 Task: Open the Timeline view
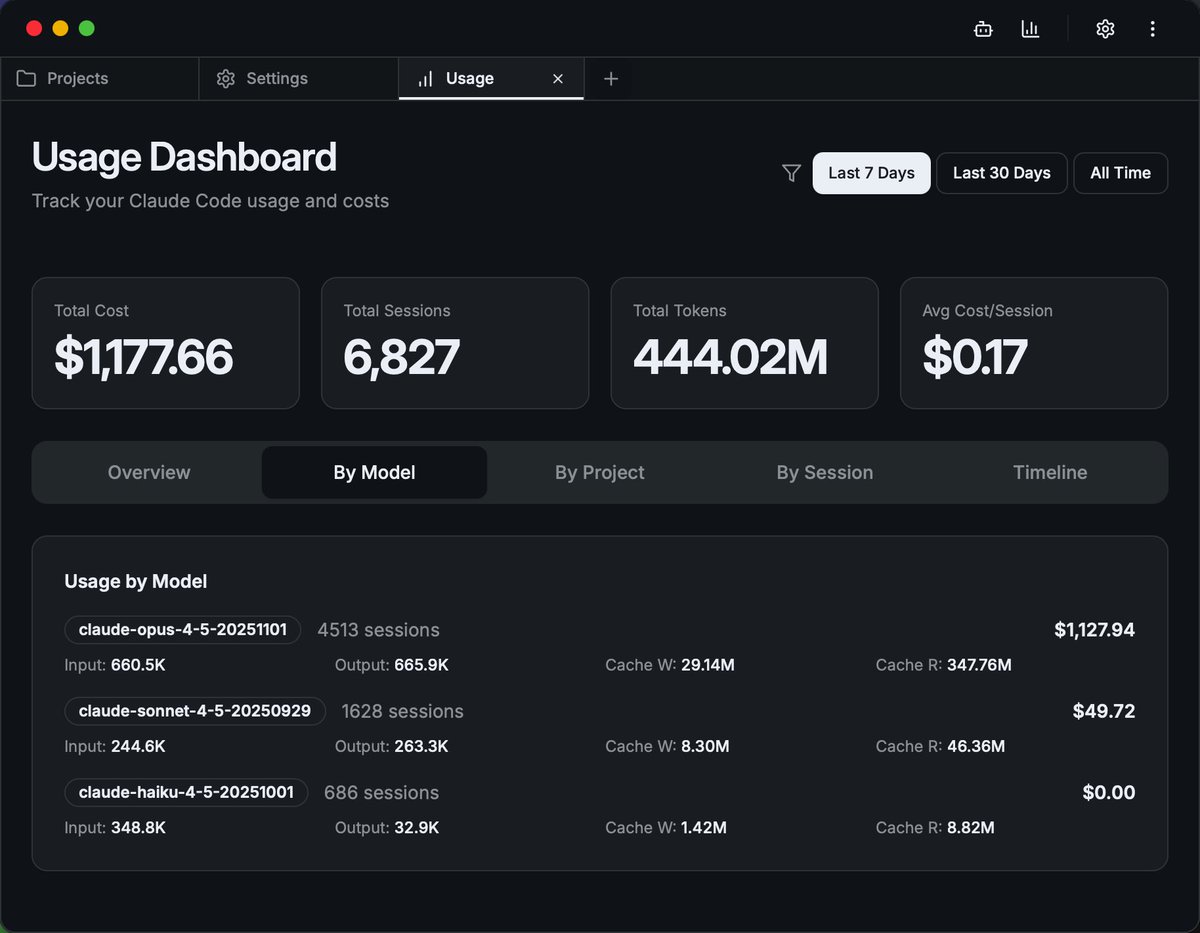1050,472
